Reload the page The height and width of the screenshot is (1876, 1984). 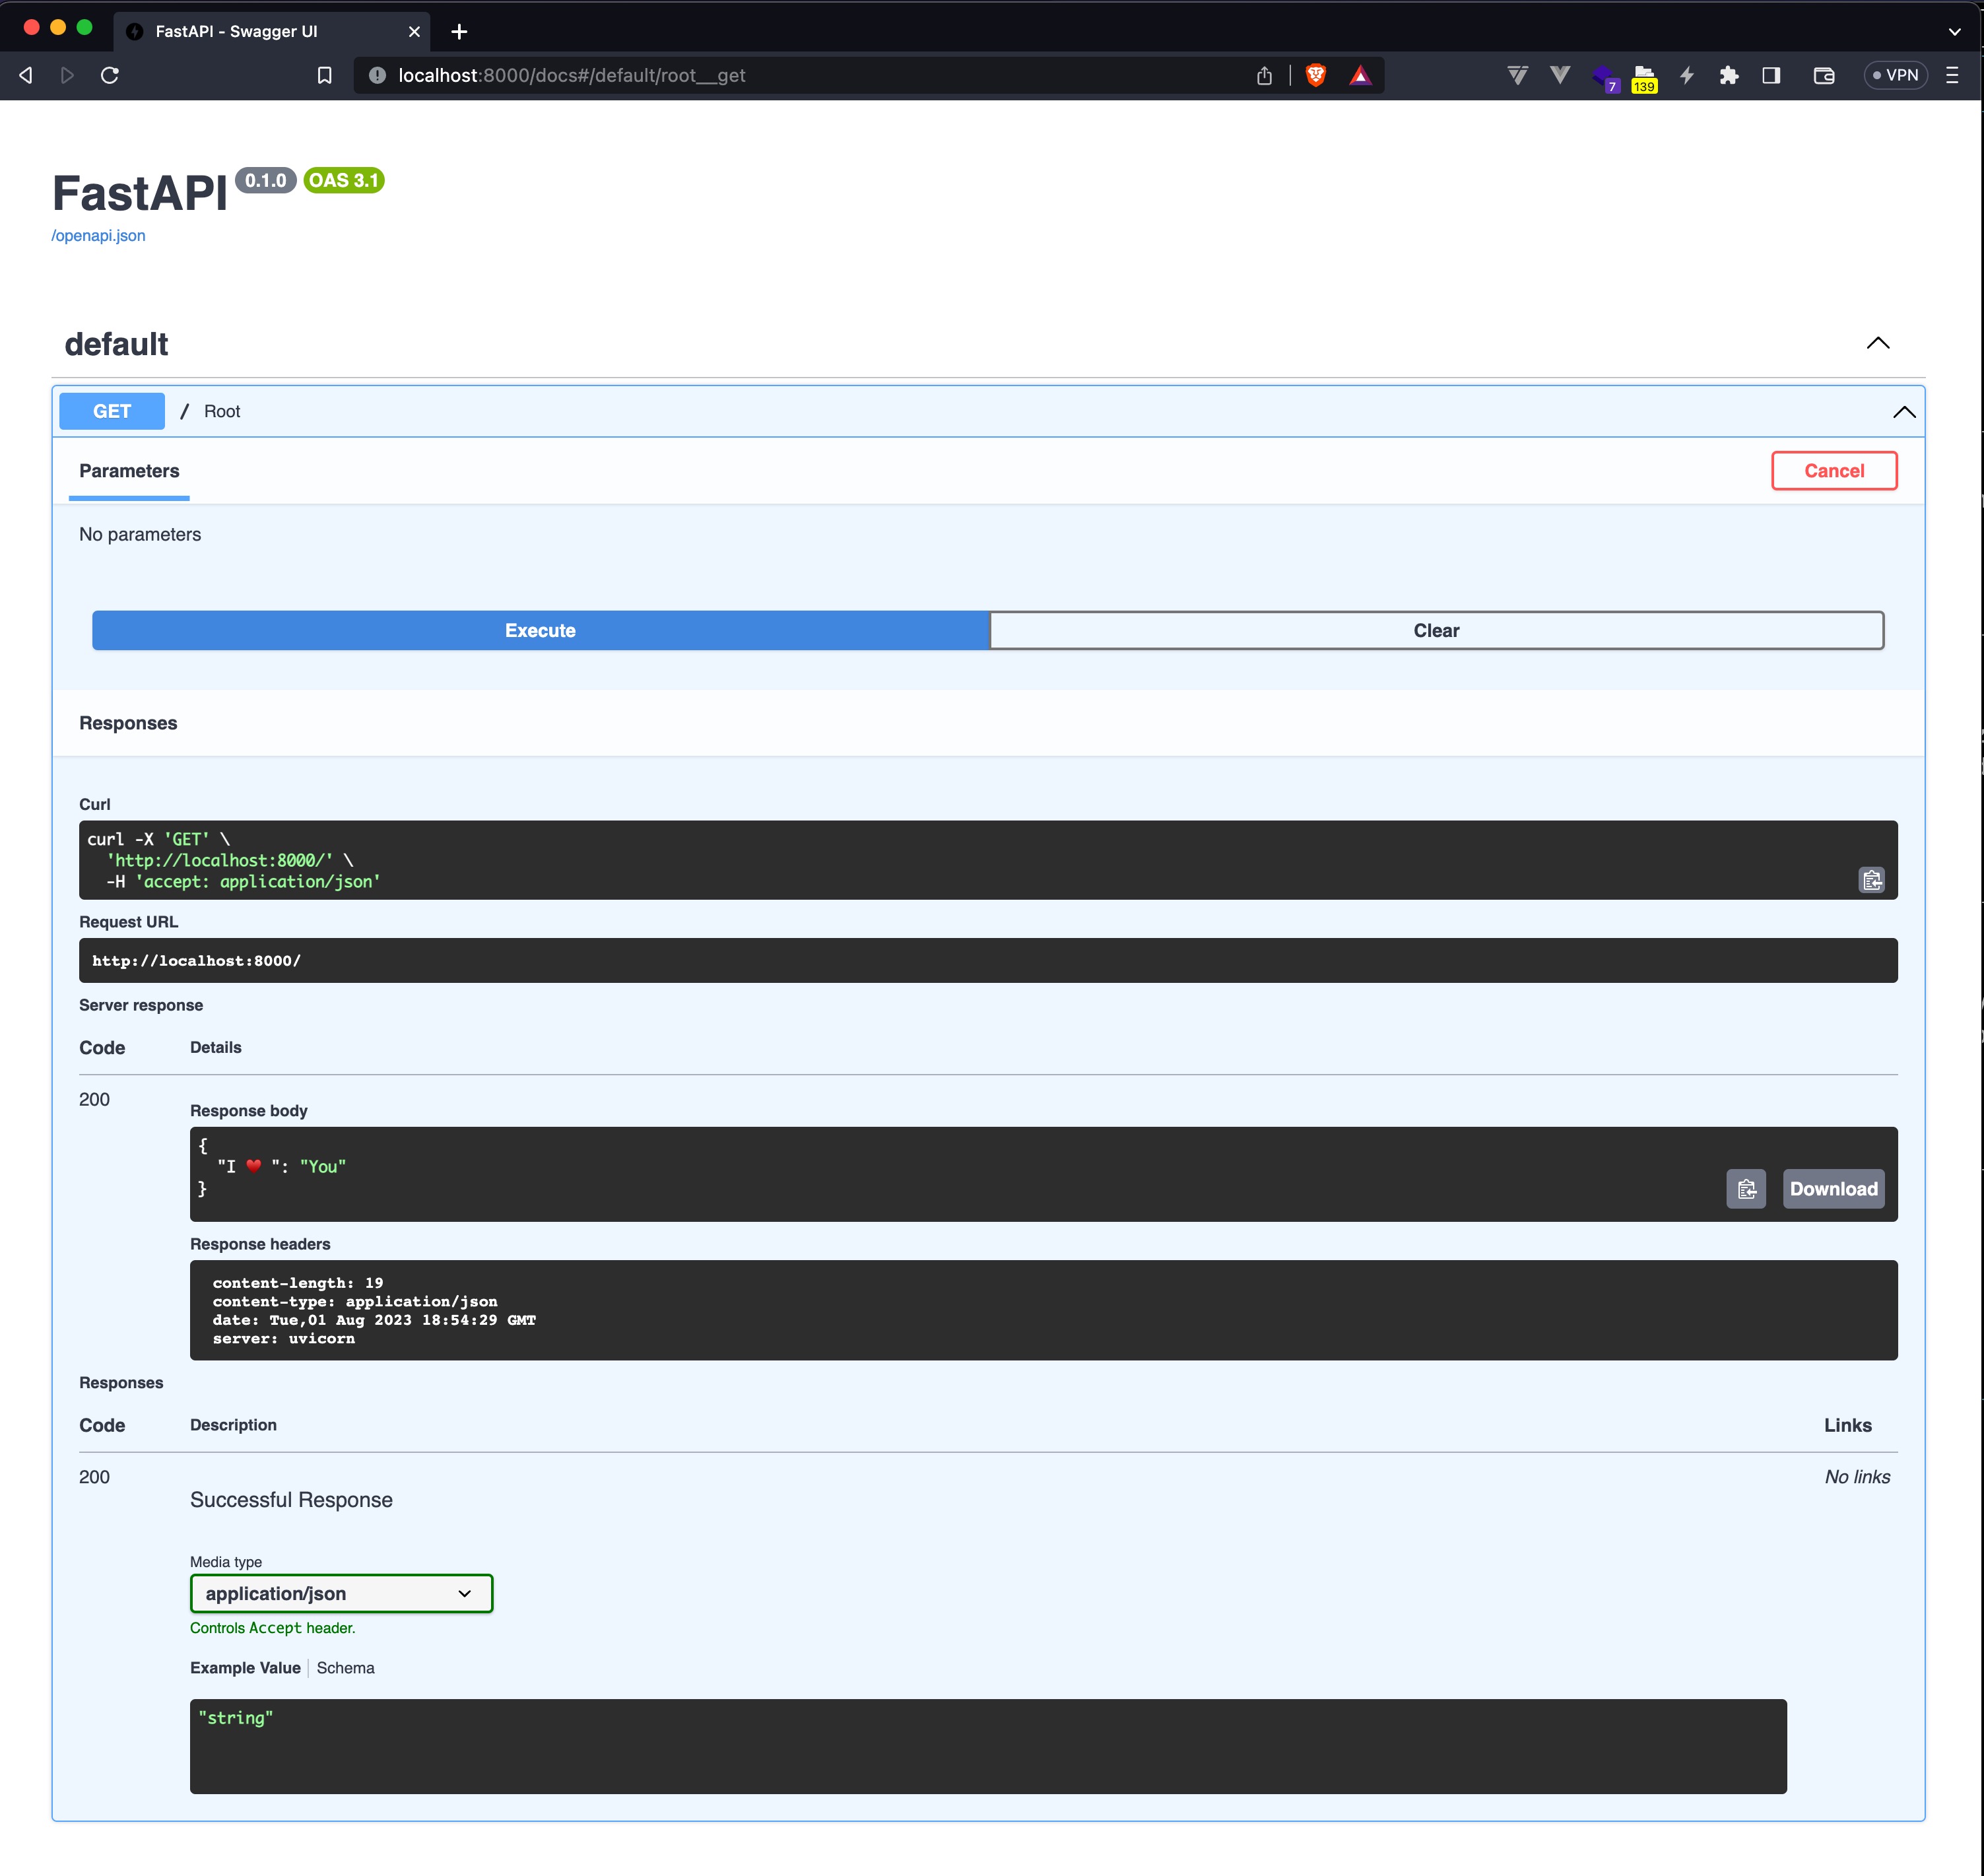click(x=110, y=75)
